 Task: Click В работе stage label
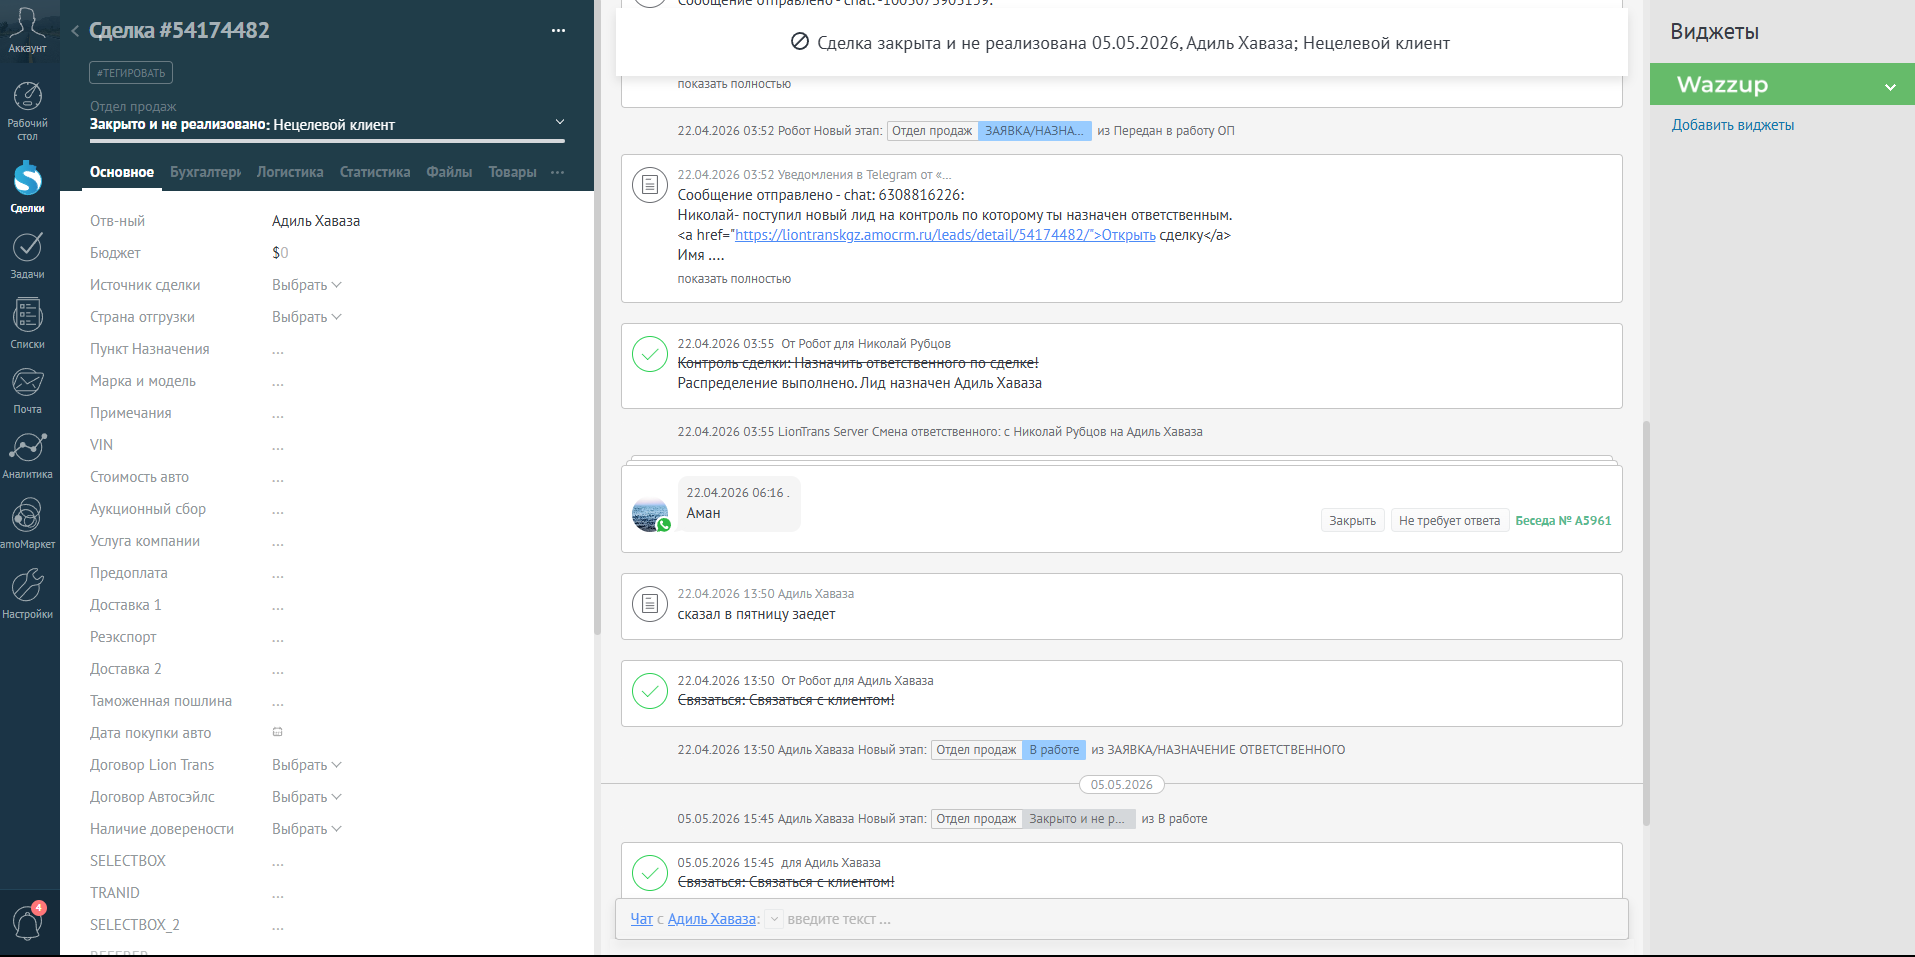(x=1054, y=750)
